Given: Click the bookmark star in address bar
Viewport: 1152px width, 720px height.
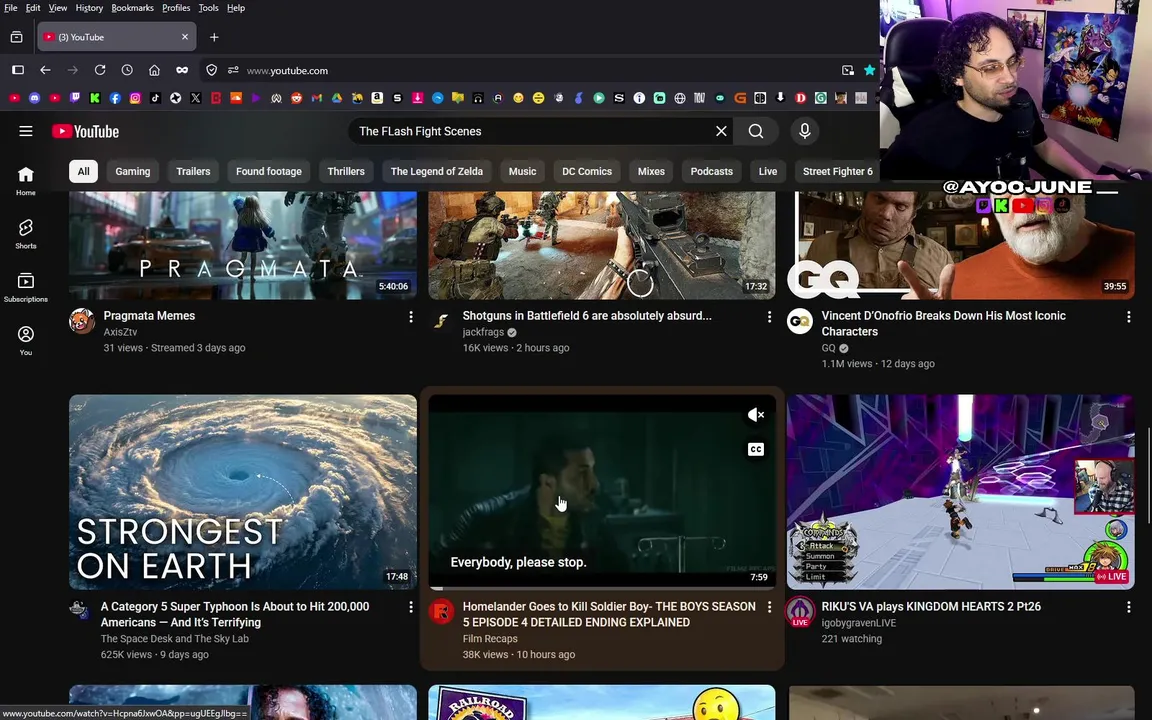Looking at the screenshot, I should [869, 71].
